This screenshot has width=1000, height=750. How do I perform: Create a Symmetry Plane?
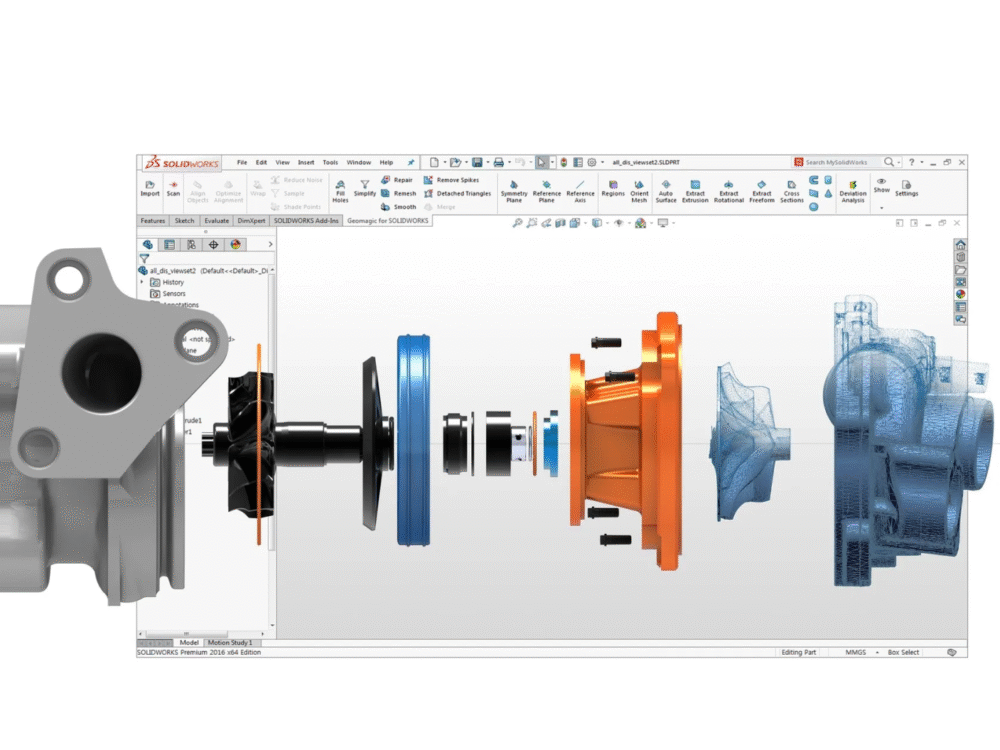pos(514,191)
